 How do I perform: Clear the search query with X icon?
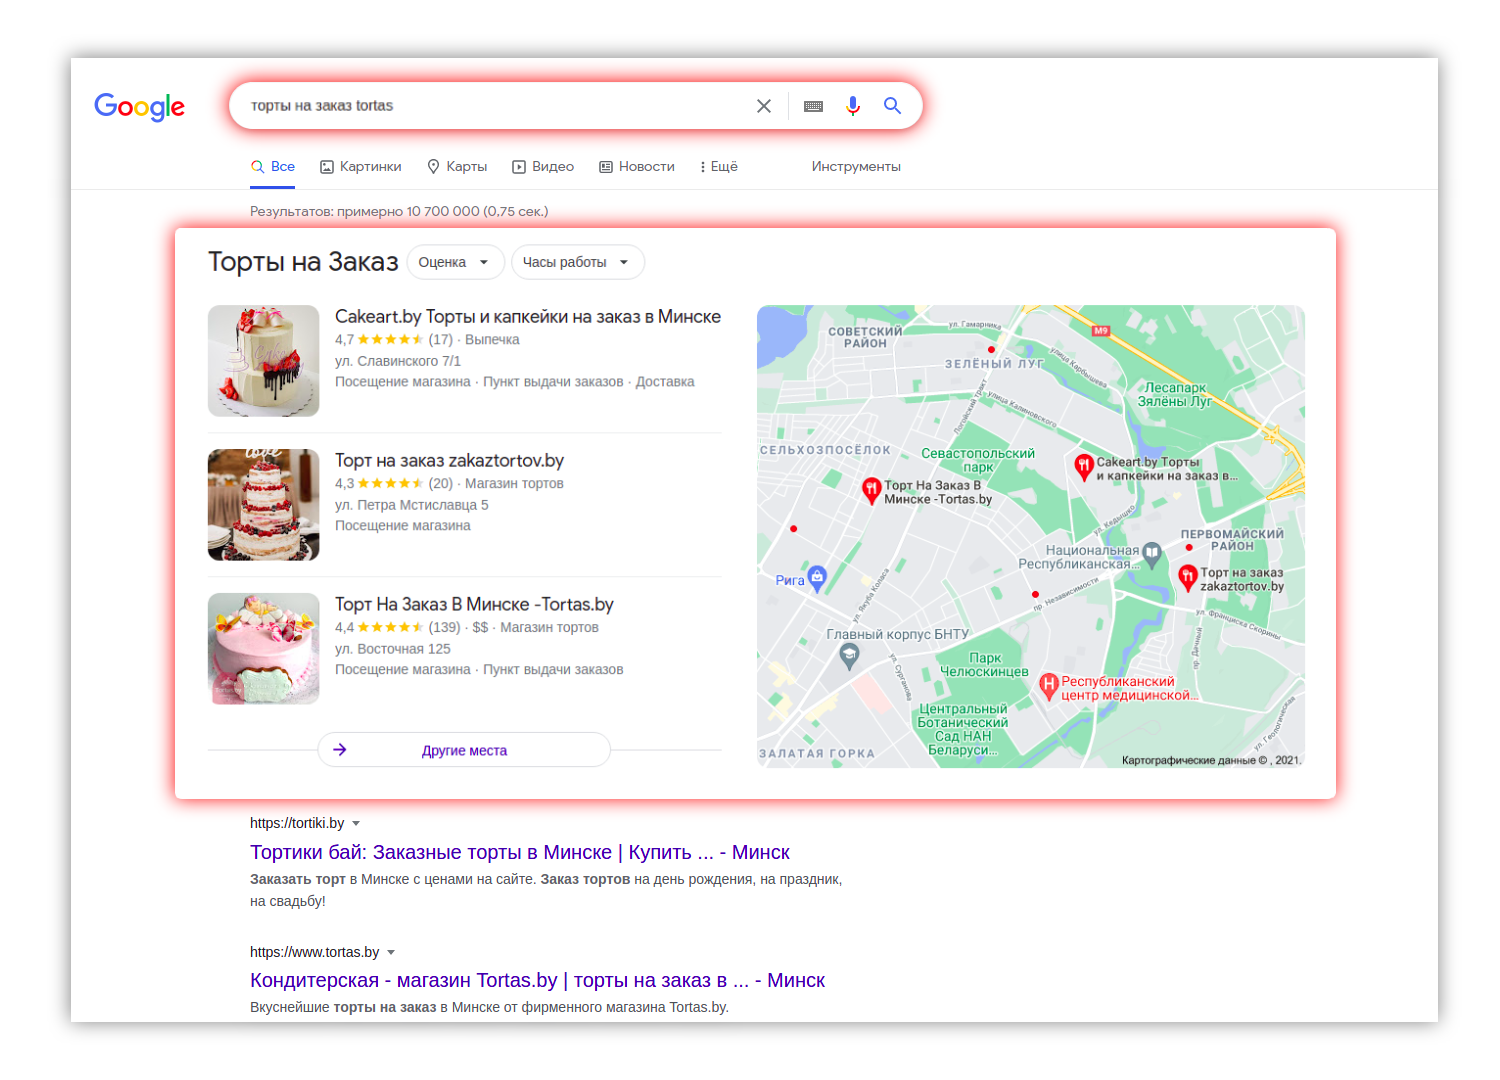tap(764, 106)
